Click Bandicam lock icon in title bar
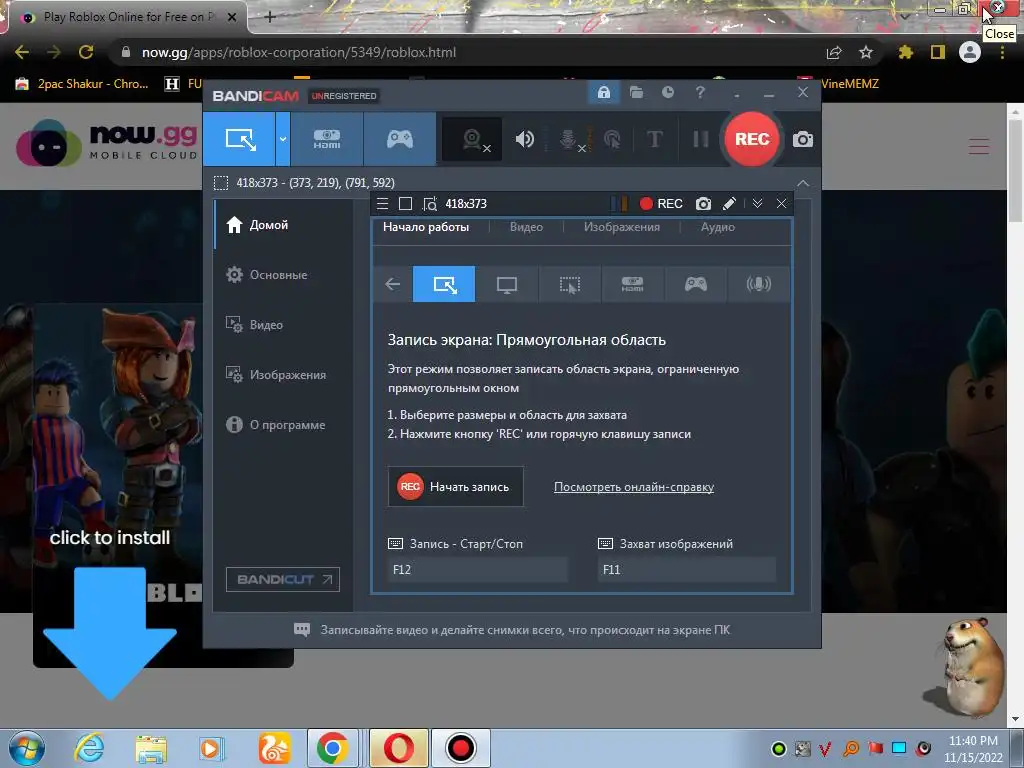Viewport: 1024px width, 768px height. tap(603, 93)
